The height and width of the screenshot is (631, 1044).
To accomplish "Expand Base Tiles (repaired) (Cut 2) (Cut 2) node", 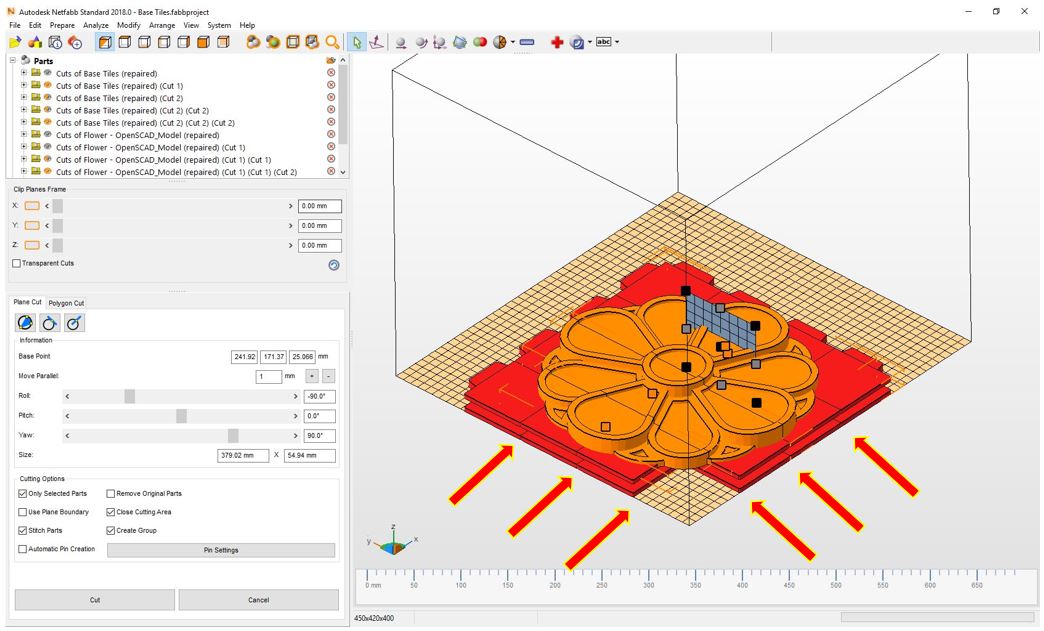I will pos(24,110).
